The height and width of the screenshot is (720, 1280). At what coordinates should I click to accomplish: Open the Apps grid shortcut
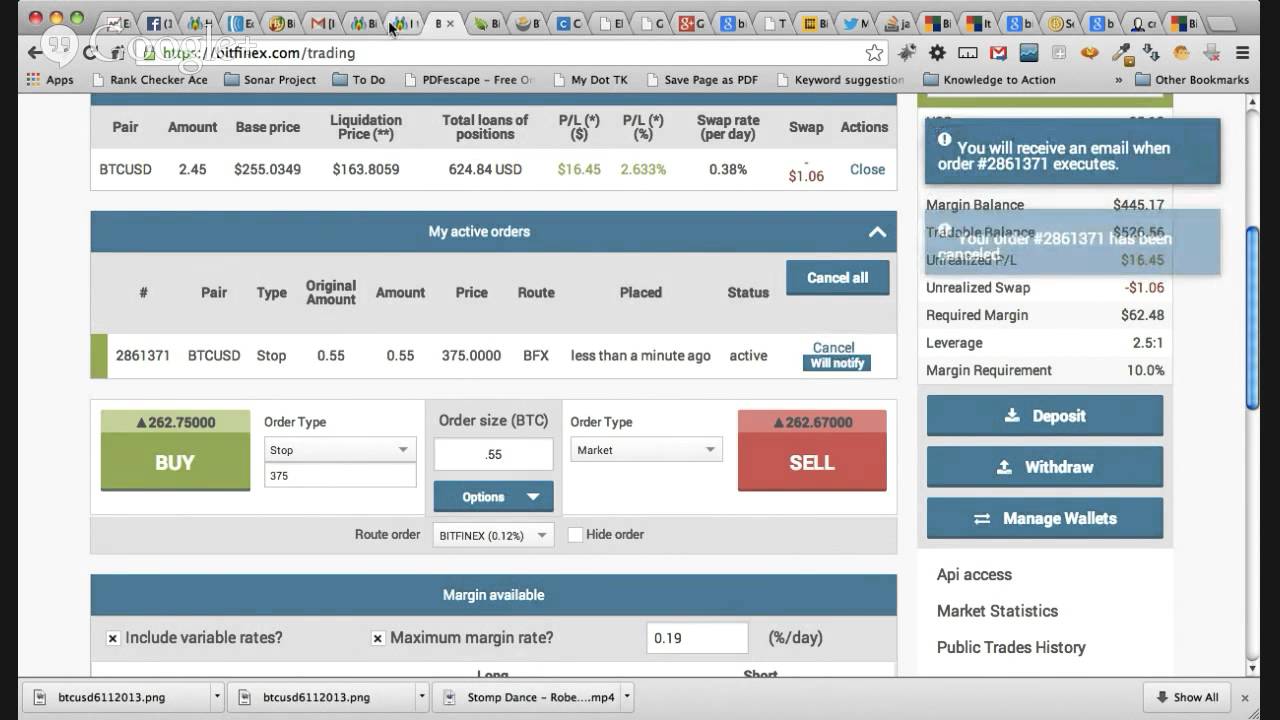pos(50,80)
